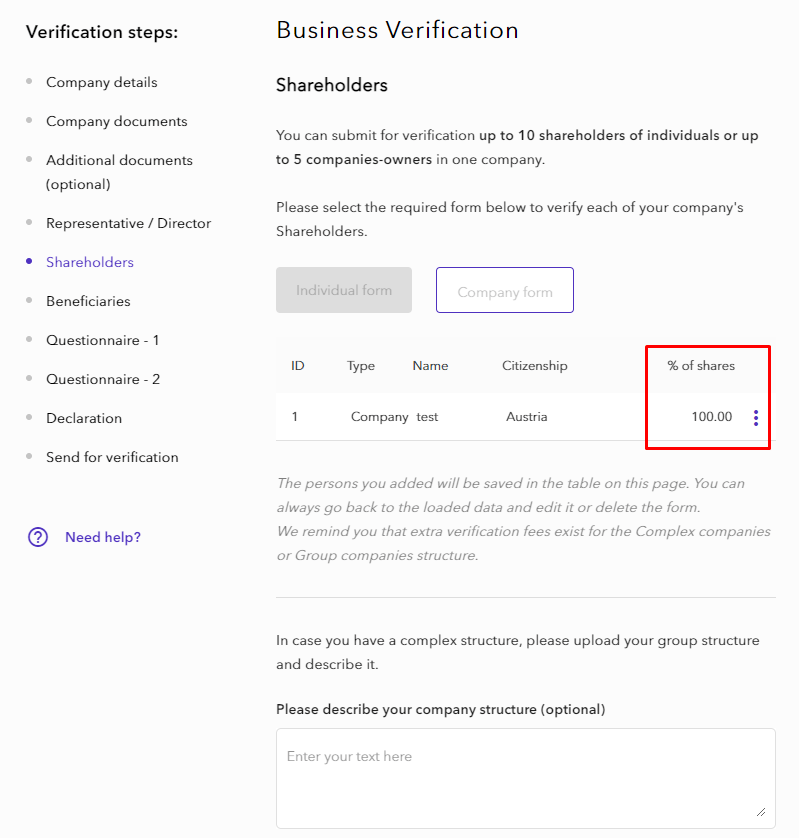Click the Need help question mark icon

(x=38, y=537)
